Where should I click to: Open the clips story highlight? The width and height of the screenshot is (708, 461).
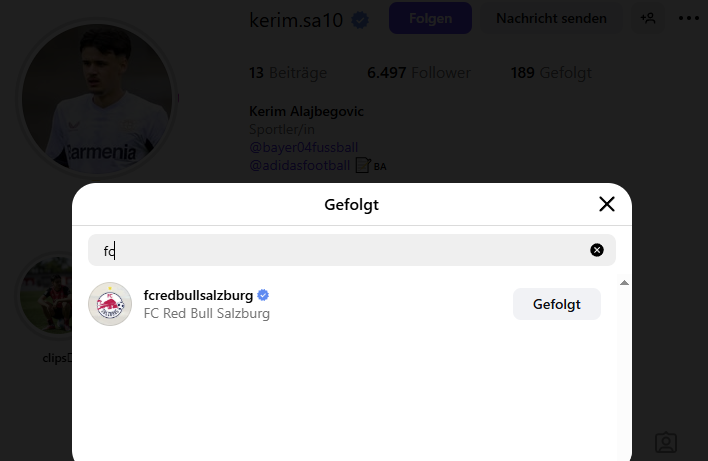coord(45,300)
